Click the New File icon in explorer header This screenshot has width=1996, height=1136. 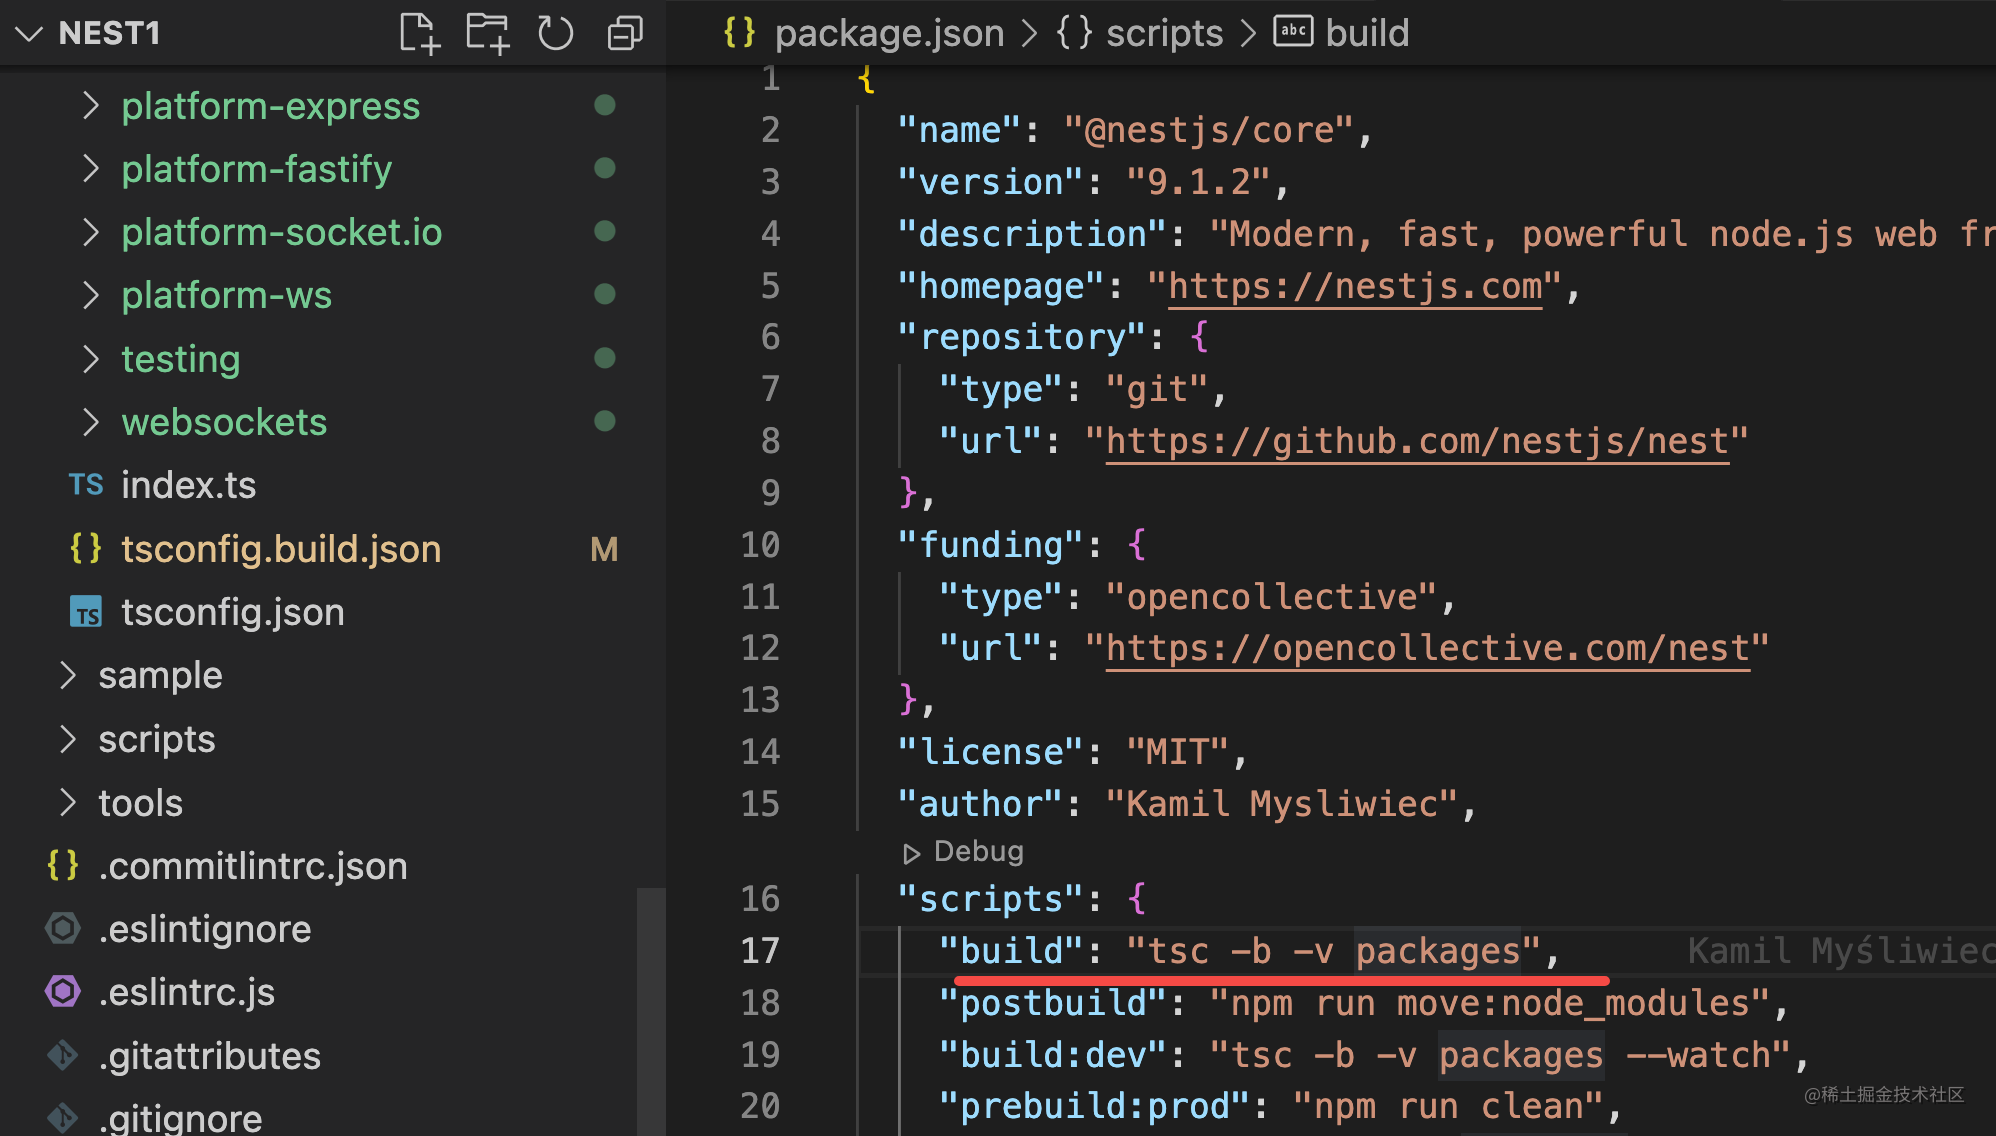[x=419, y=33]
